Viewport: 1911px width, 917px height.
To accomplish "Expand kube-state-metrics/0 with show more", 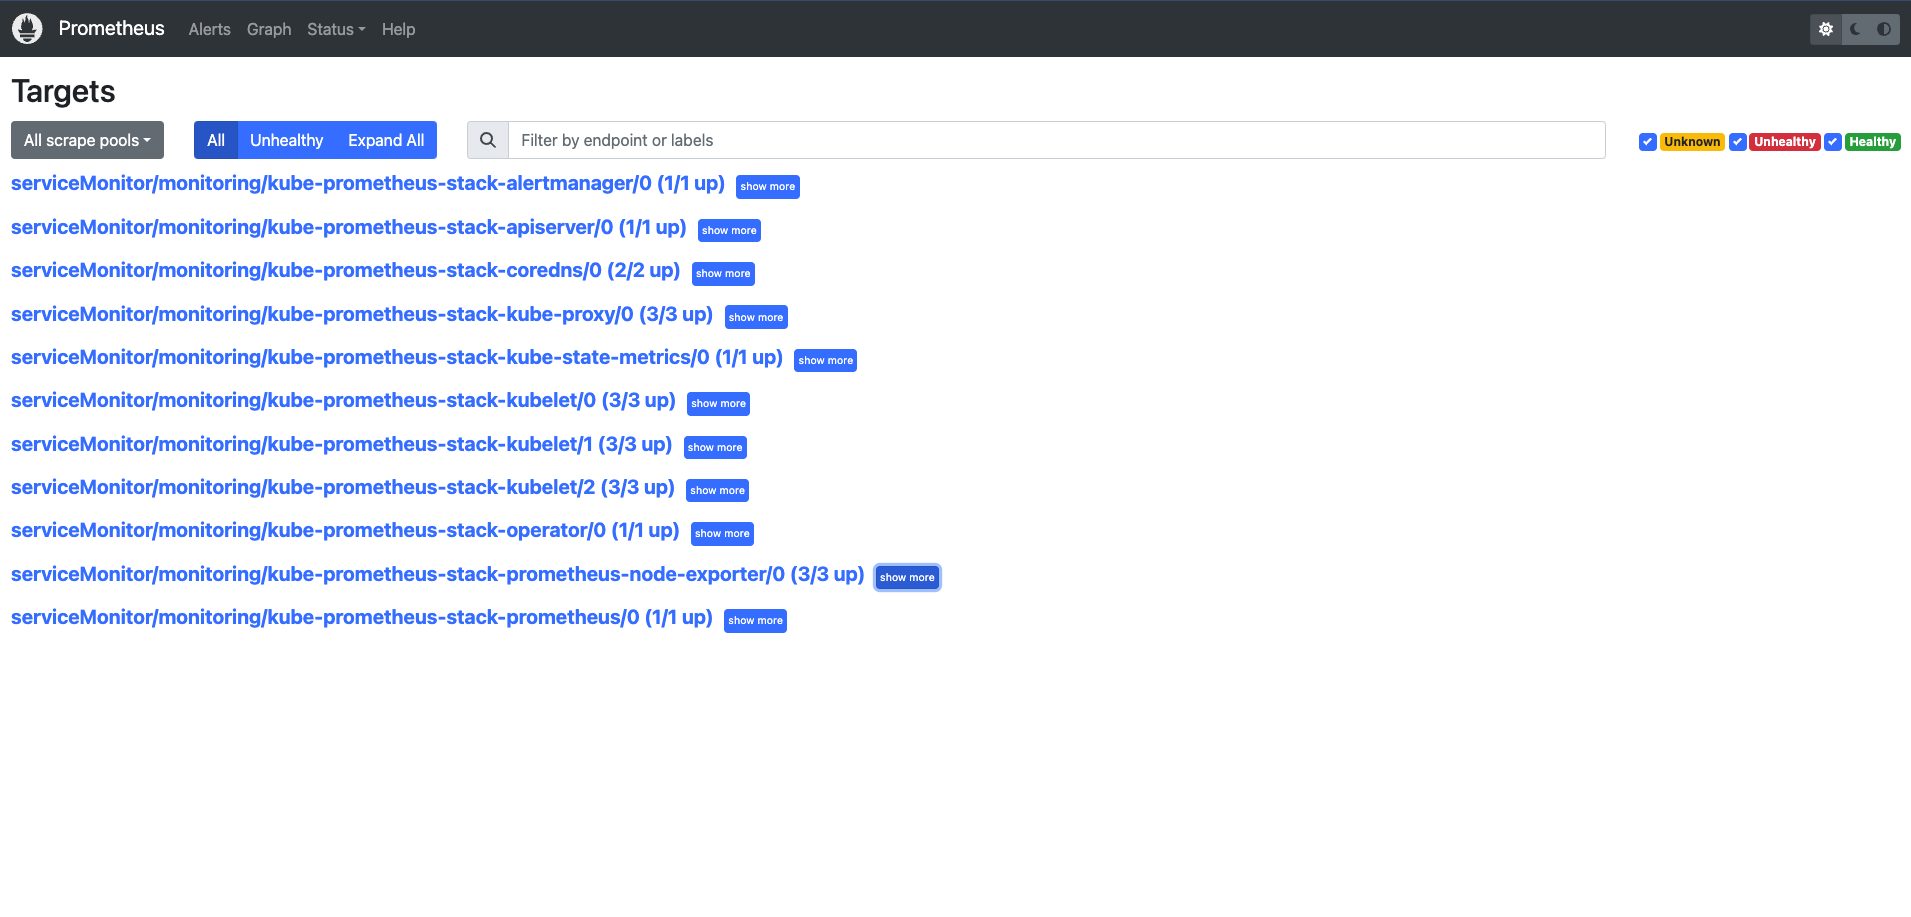I will 826,361.
